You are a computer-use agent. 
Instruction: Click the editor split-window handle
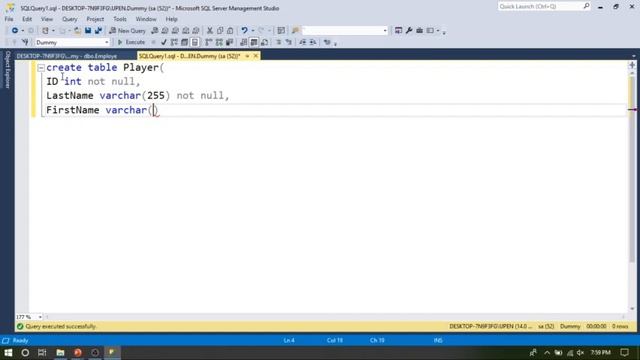point(632,64)
